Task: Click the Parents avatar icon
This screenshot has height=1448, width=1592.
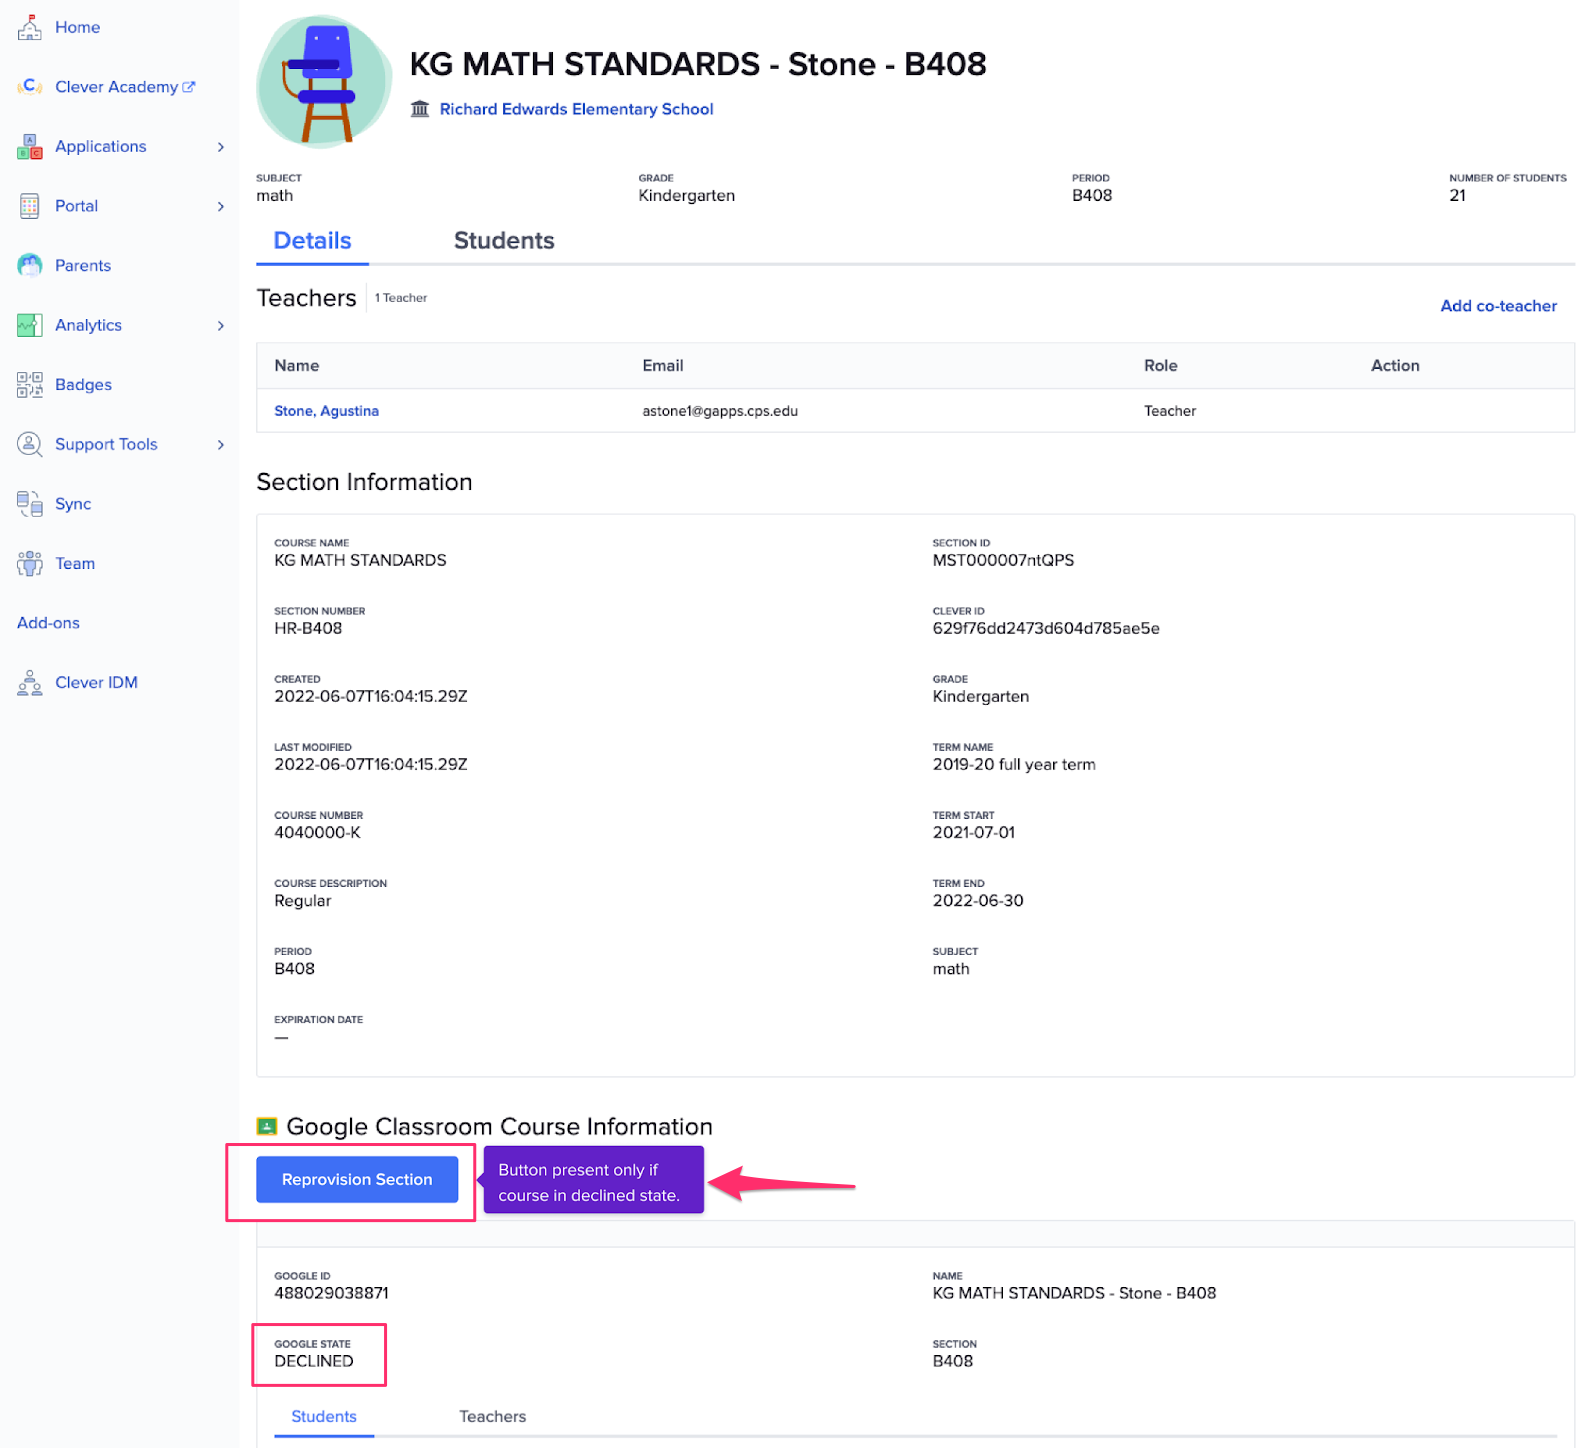Action: [30, 265]
